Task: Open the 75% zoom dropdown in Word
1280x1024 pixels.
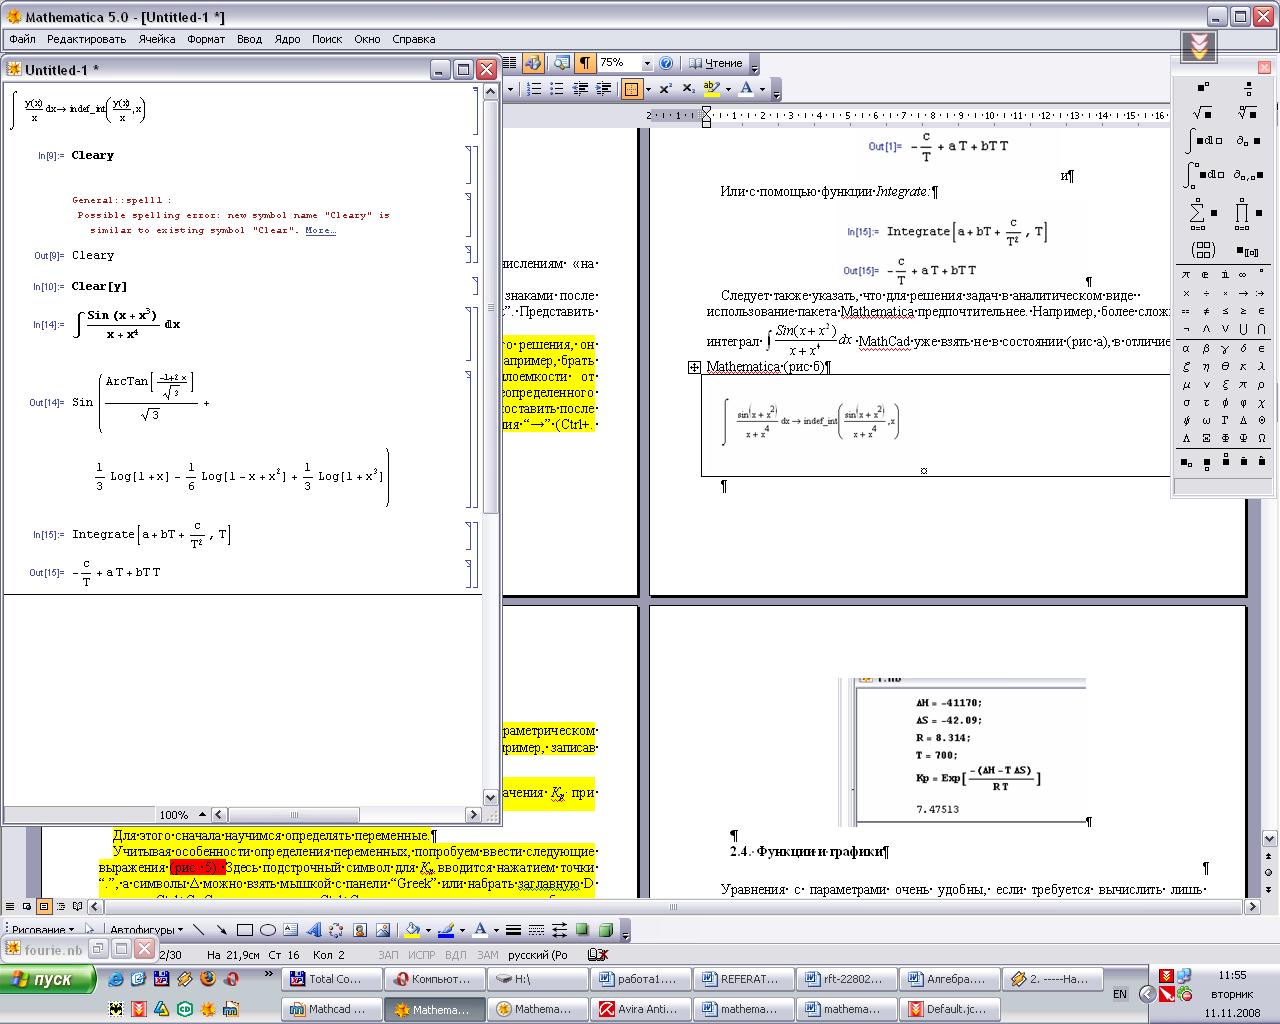Action: [647, 63]
